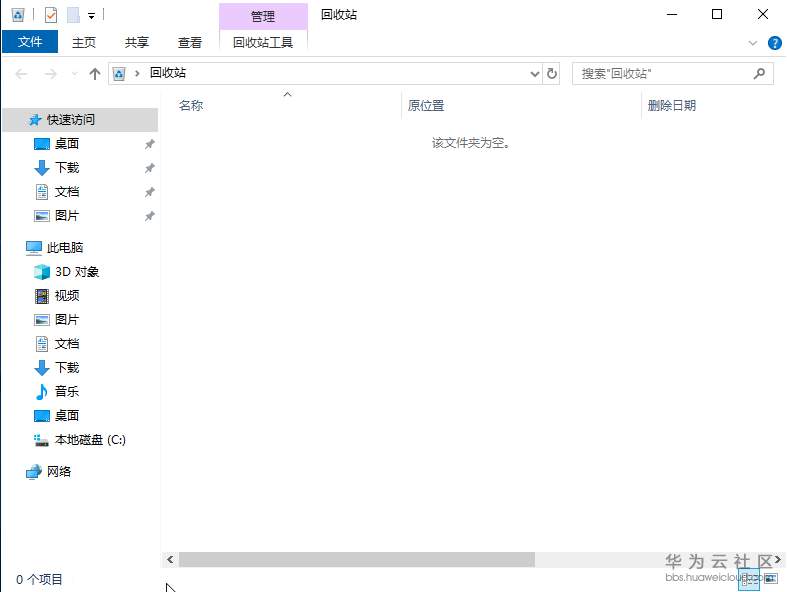Click the breadcrumb chevron before 回收站
This screenshot has width=787, height=592.
point(137,74)
